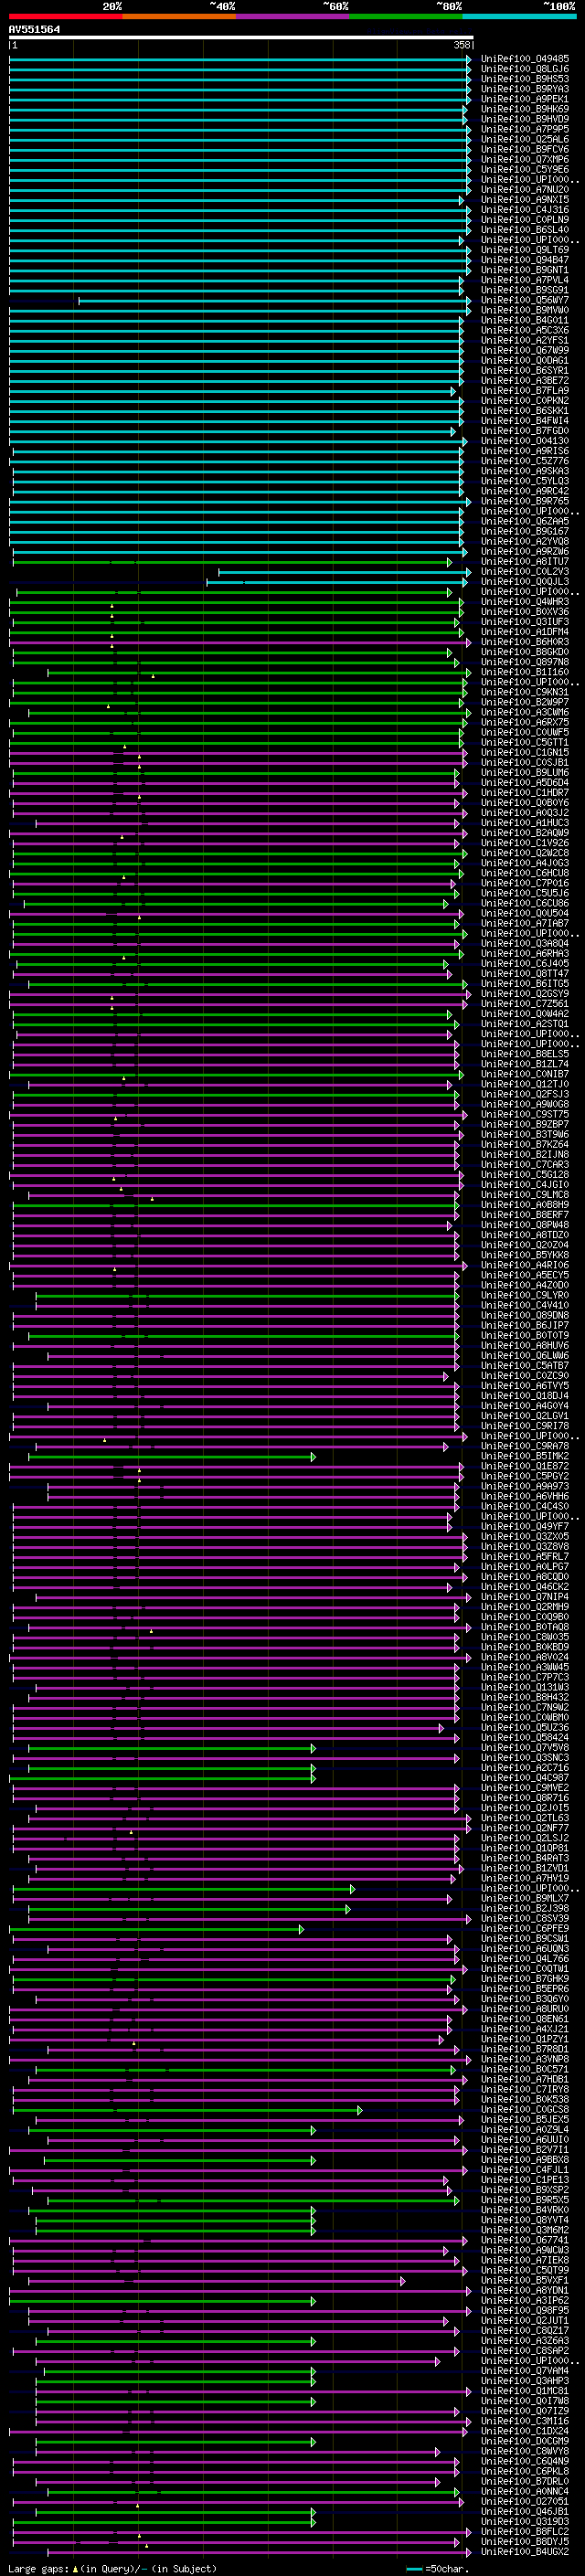
Task: Open hit UniRef100_A9PEK1
Action: coord(525,99)
